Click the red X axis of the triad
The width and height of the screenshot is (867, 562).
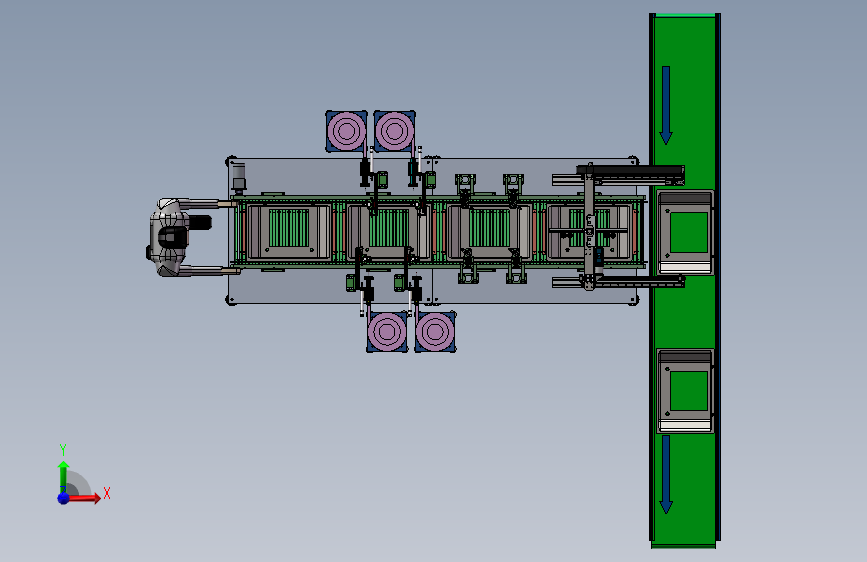click(x=83, y=498)
